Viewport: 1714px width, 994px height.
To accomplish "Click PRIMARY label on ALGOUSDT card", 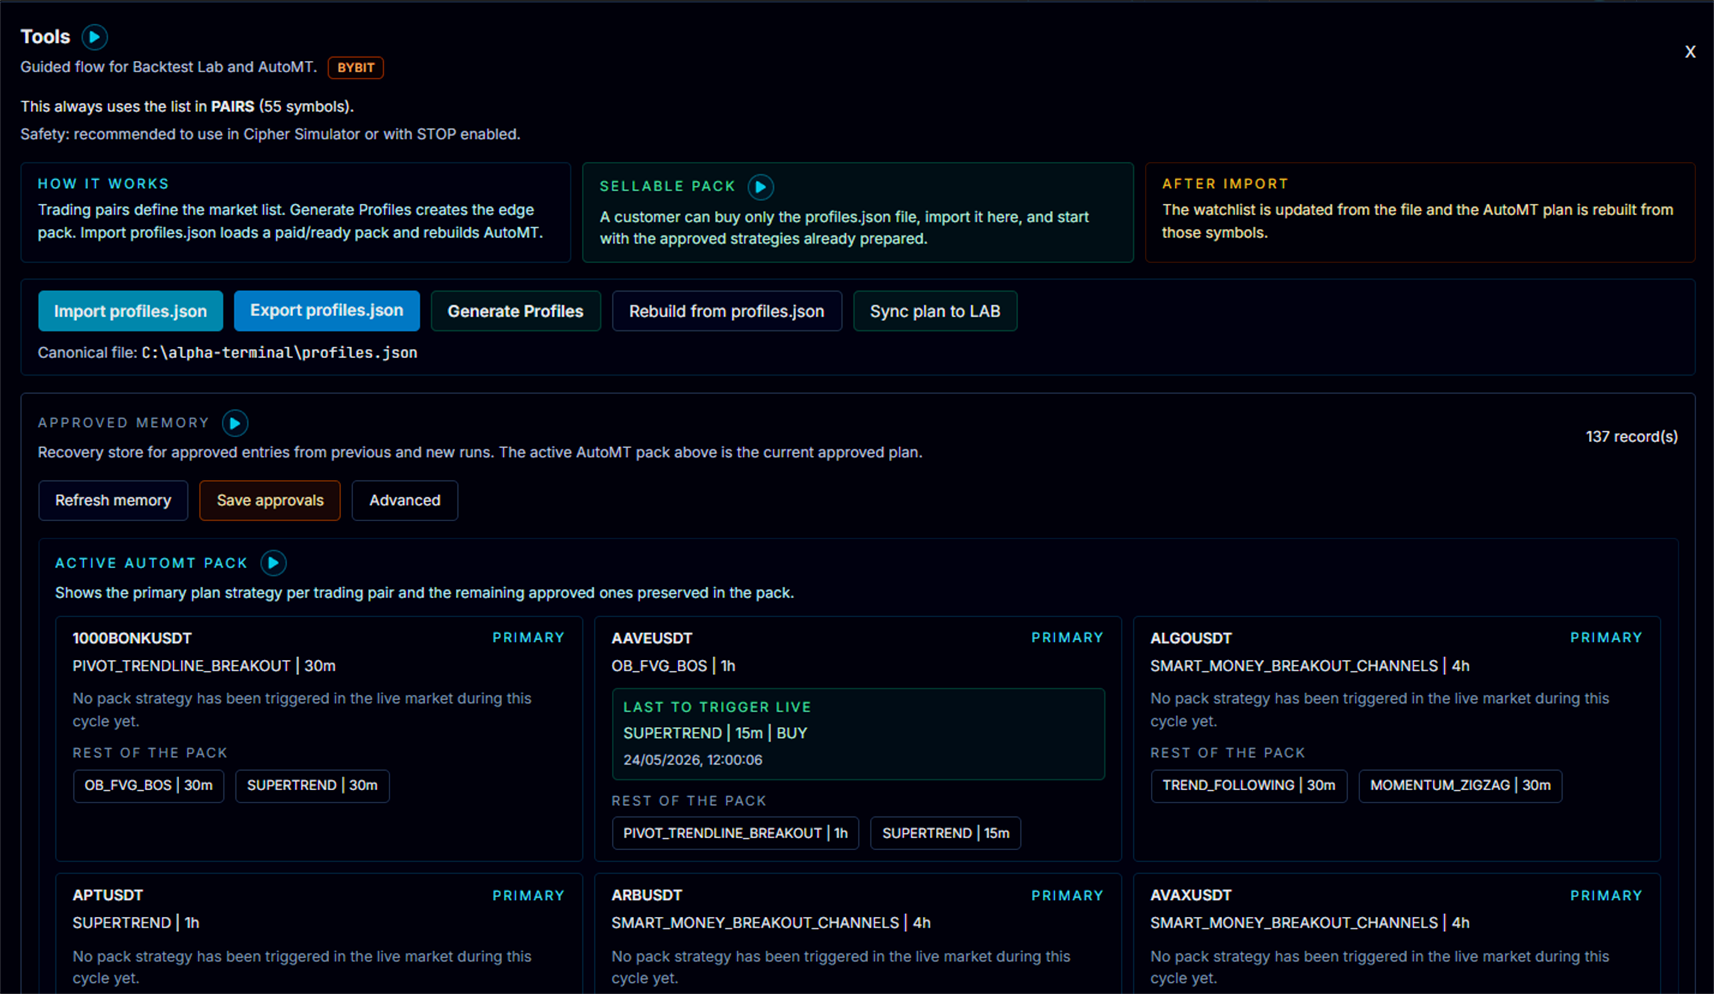I will tap(1606, 638).
